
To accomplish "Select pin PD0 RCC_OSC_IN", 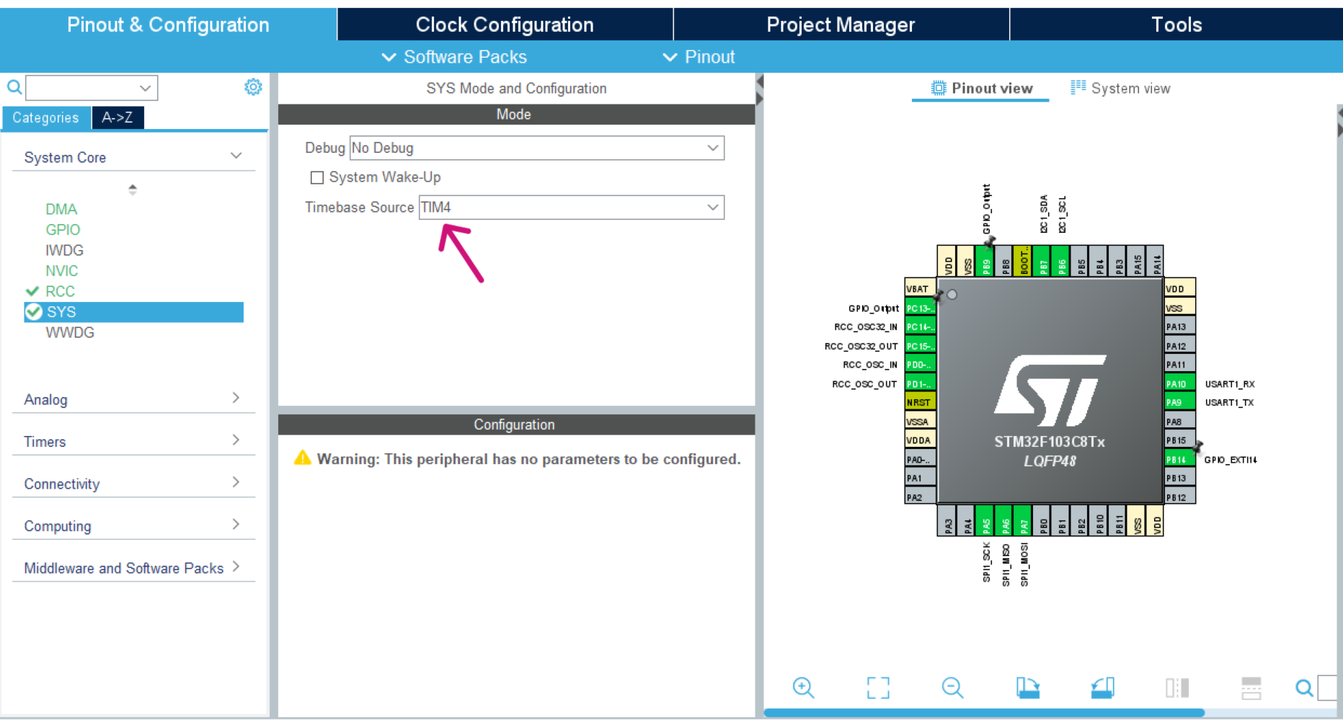I will pyautogui.click(x=920, y=365).
